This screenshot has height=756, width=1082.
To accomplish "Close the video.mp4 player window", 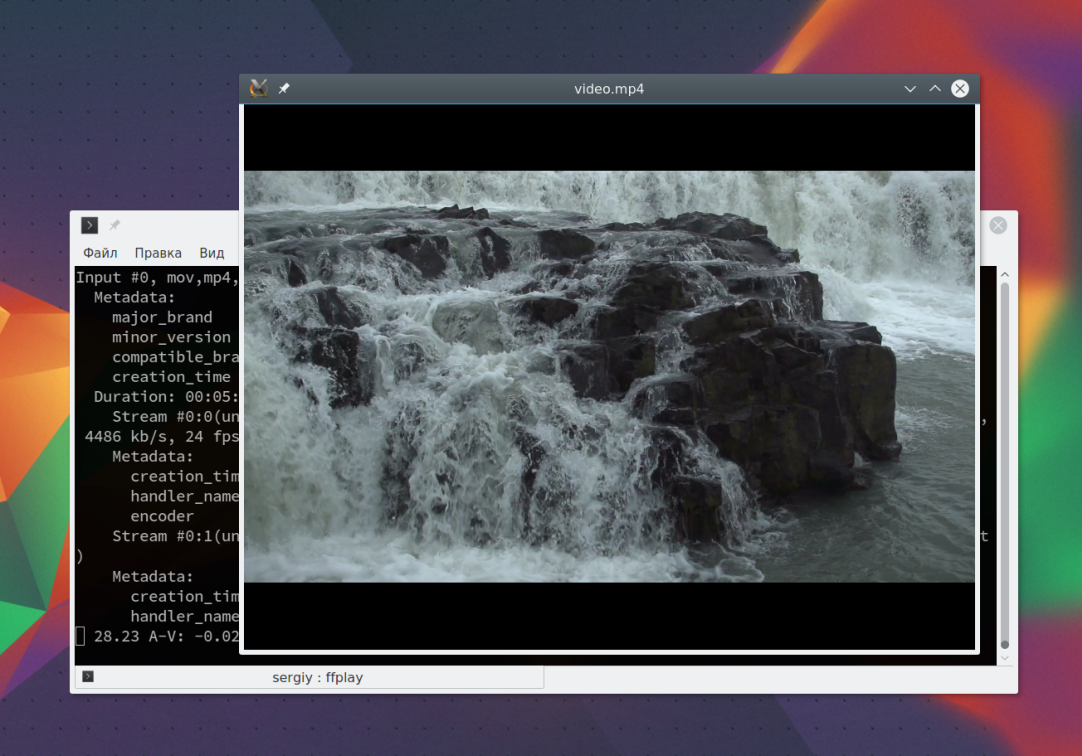I will coord(960,89).
